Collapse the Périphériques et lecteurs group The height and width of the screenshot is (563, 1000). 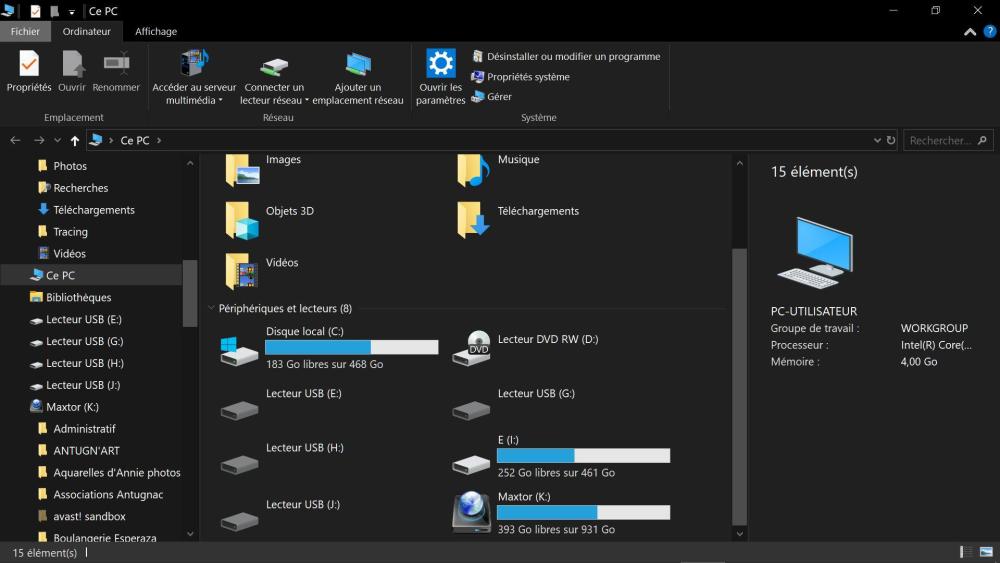click(211, 309)
